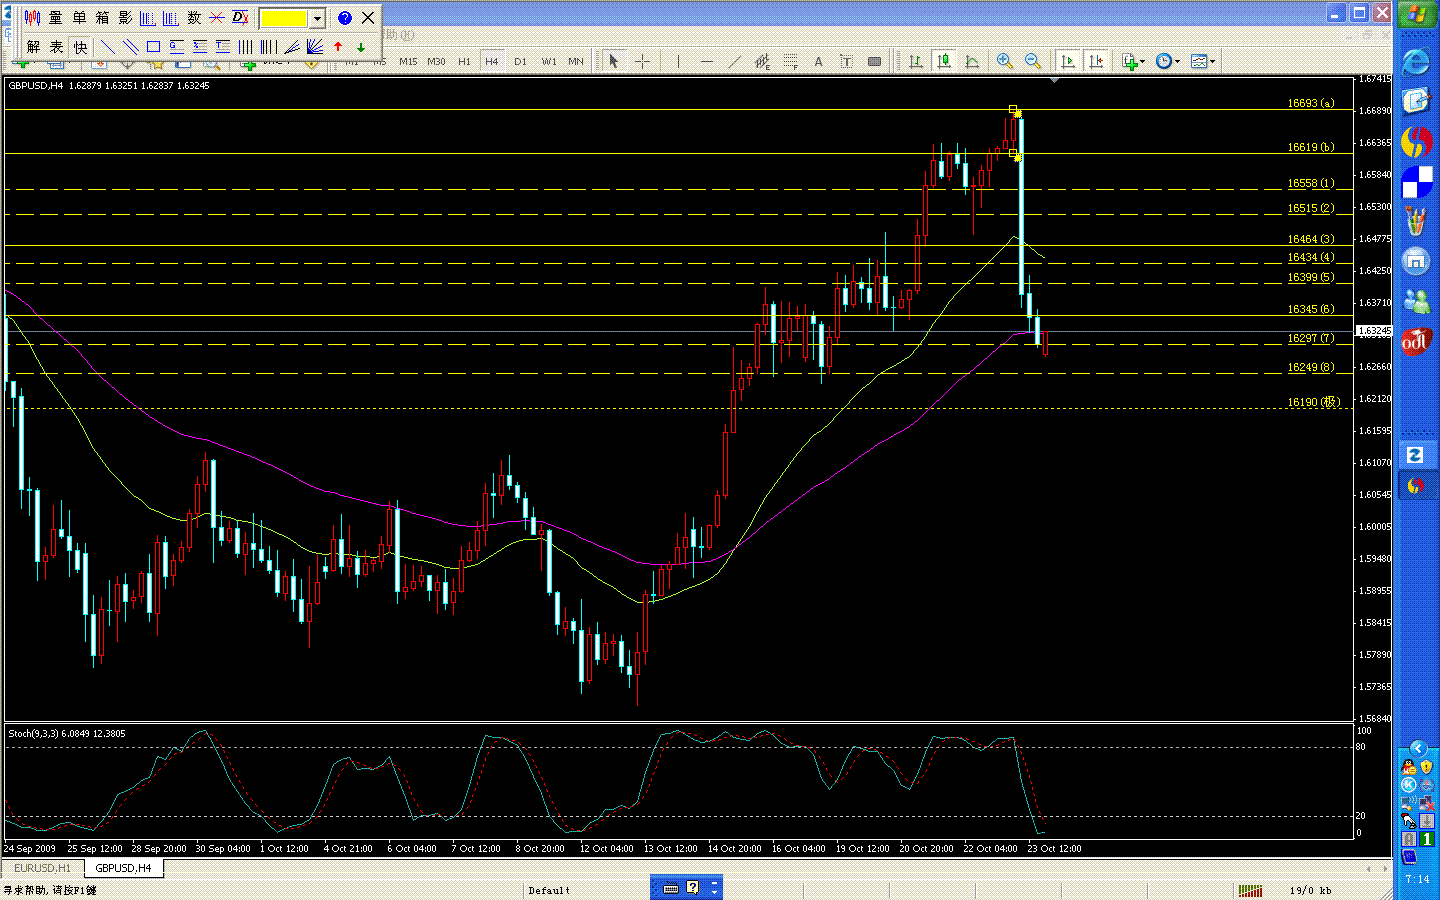Zoom out on the chart

coord(1033,62)
